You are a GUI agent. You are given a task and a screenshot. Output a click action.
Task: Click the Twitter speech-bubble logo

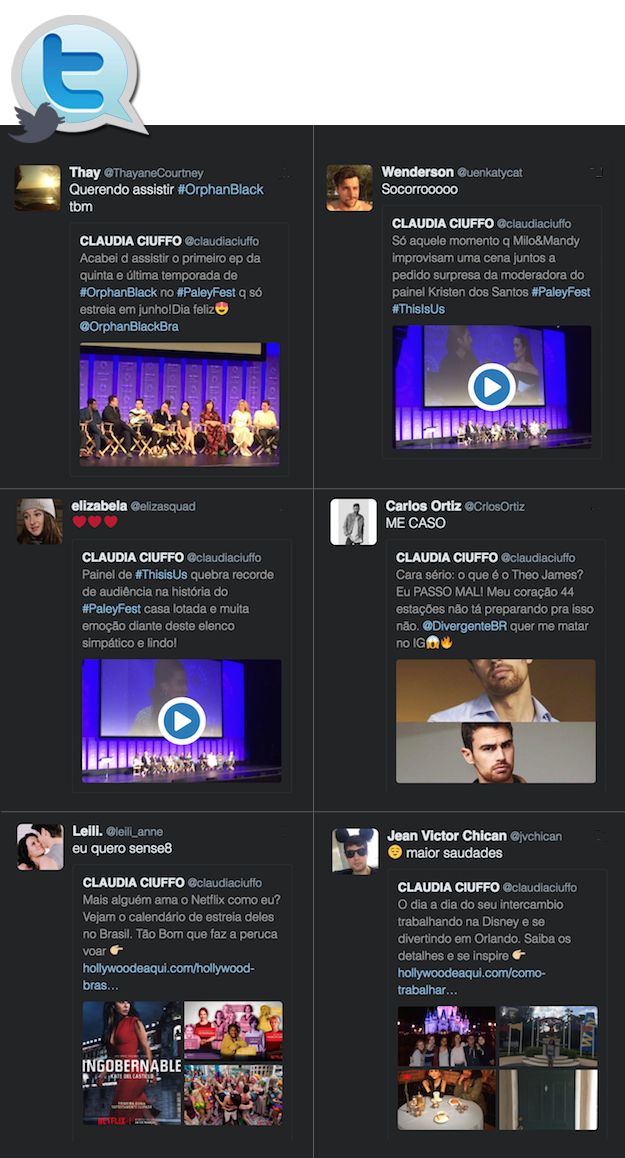(x=75, y=75)
